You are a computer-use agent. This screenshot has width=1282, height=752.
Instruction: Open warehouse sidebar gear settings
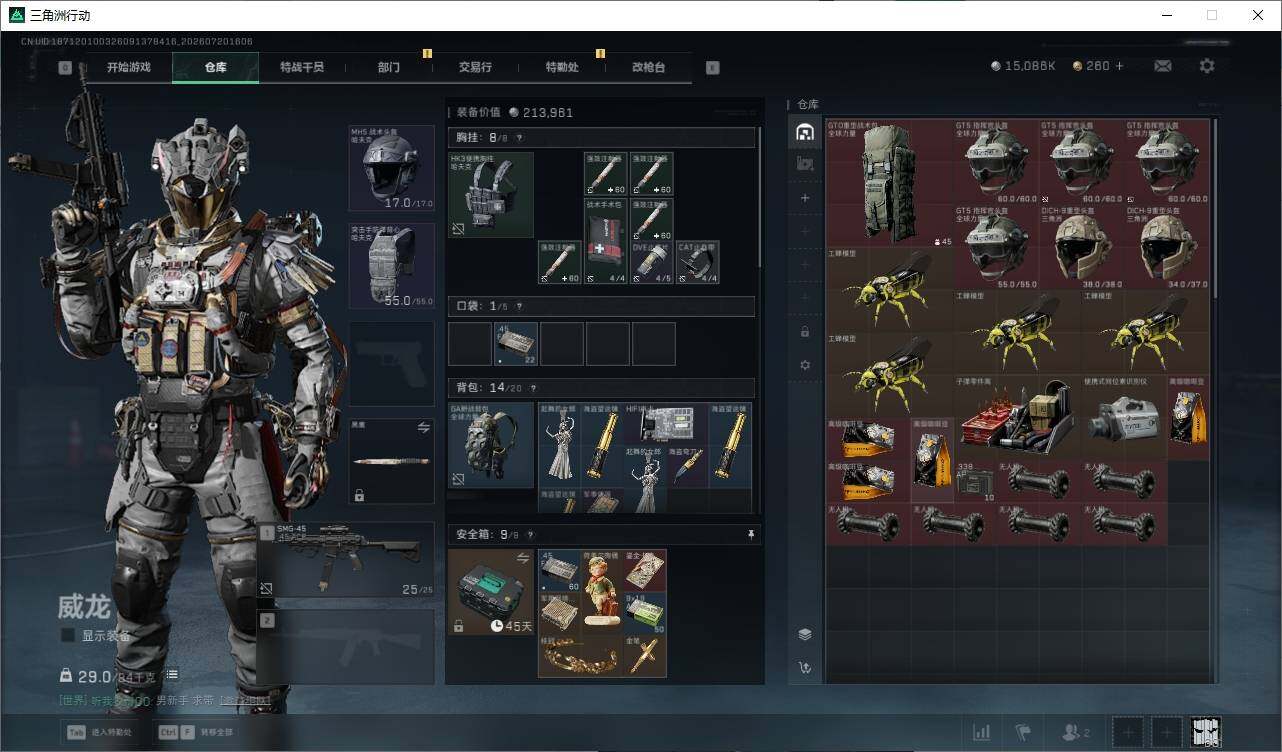805,365
